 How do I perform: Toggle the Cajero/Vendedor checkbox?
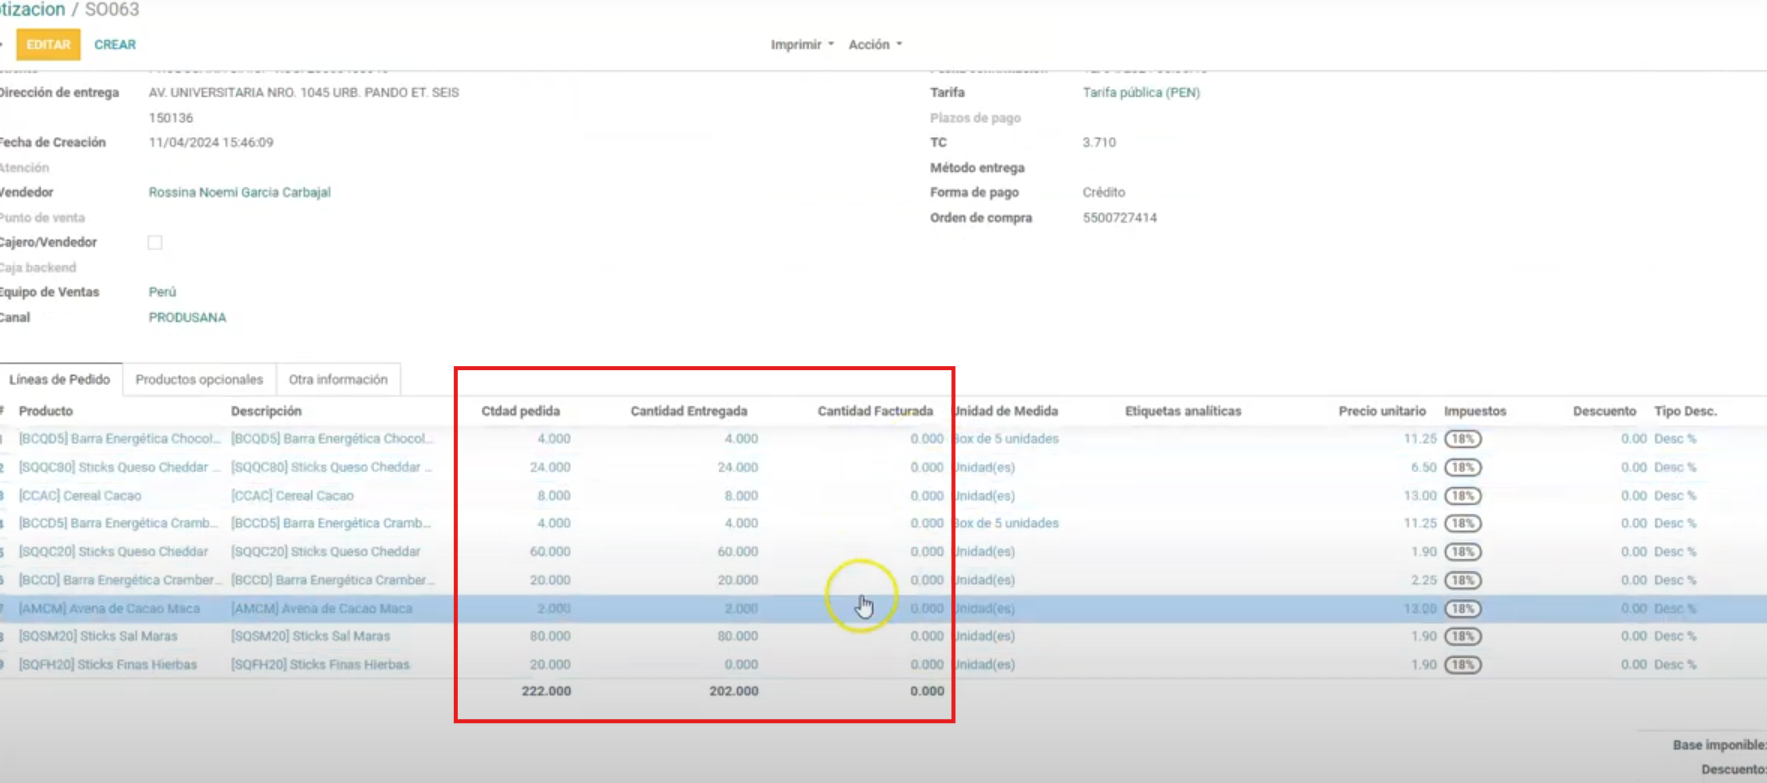pyautogui.click(x=155, y=243)
